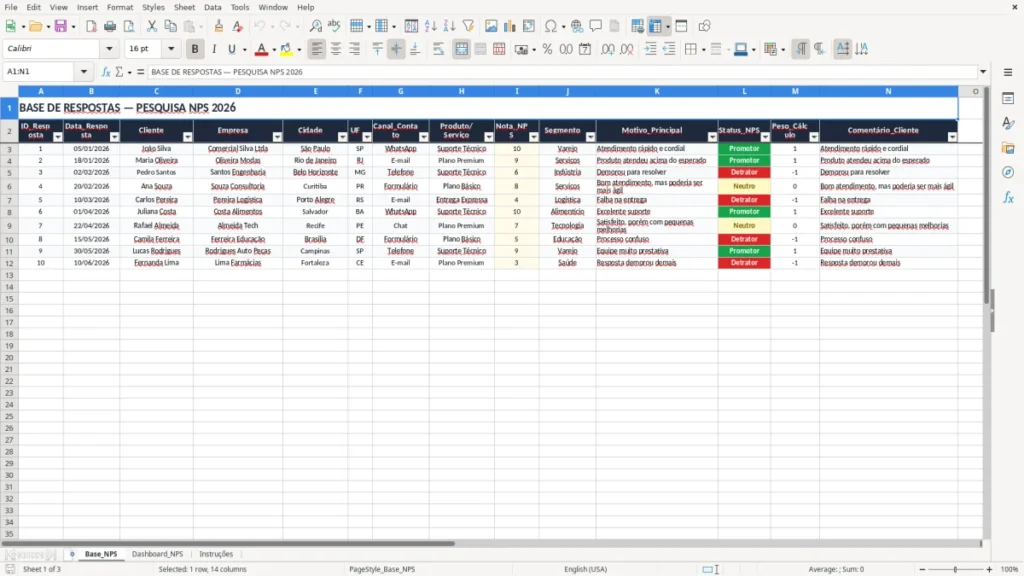The image size is (1024, 576).
Task: Click the AutoFilter funnel icon
Action: click(x=468, y=26)
